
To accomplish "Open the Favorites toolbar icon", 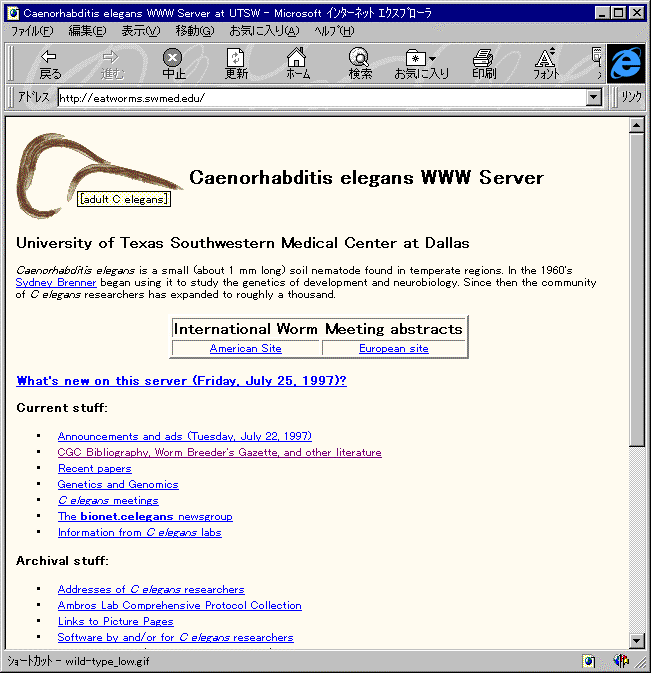I will tap(421, 64).
